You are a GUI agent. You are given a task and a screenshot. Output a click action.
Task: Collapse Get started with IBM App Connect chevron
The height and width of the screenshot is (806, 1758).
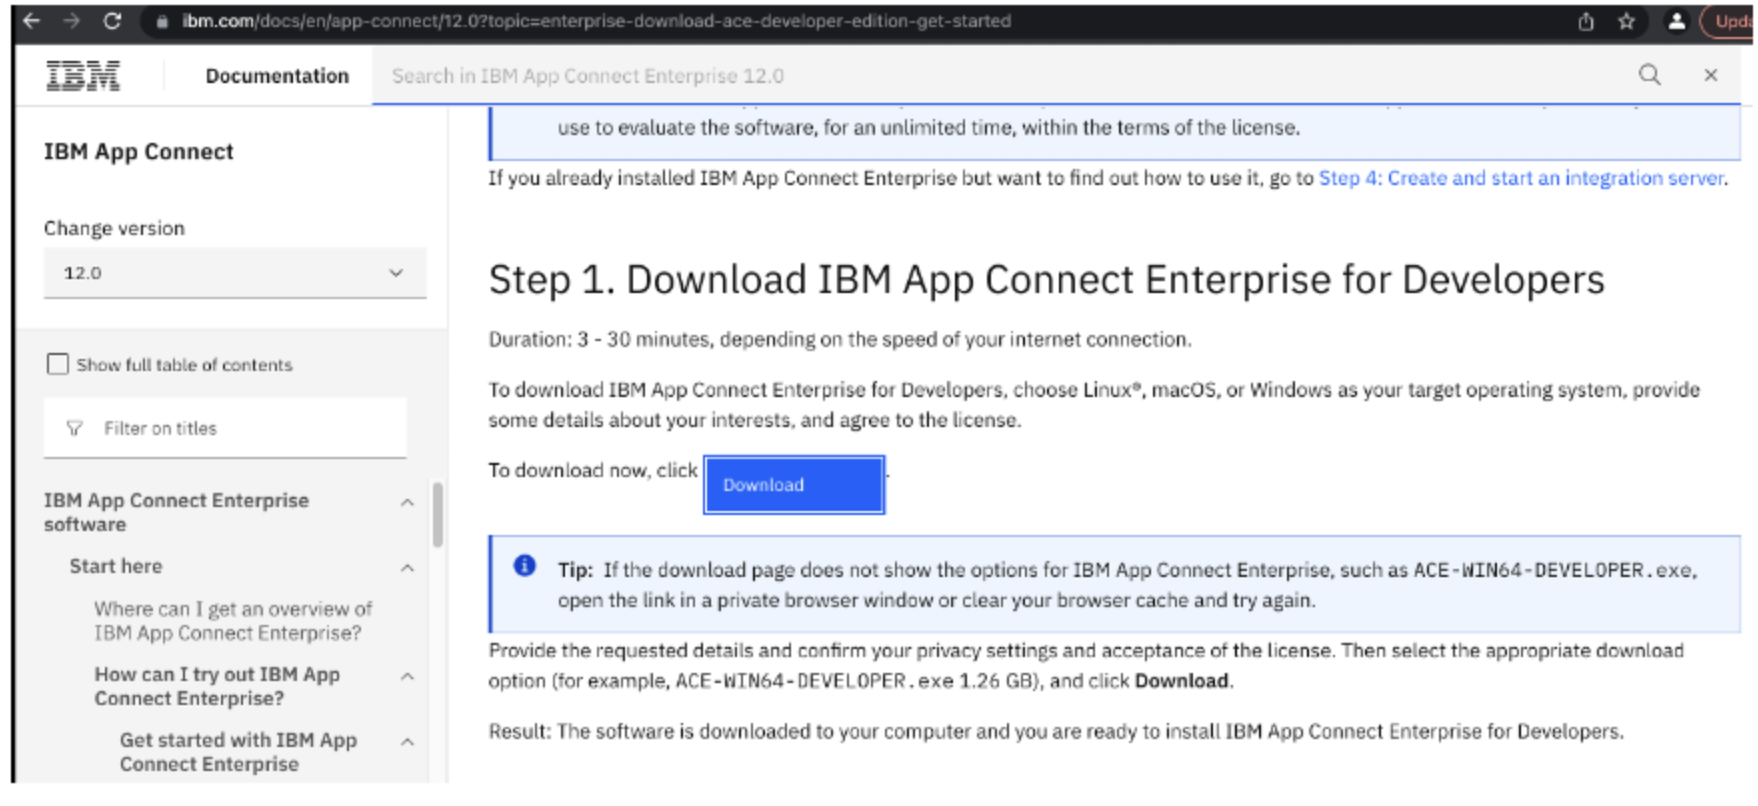click(x=407, y=742)
